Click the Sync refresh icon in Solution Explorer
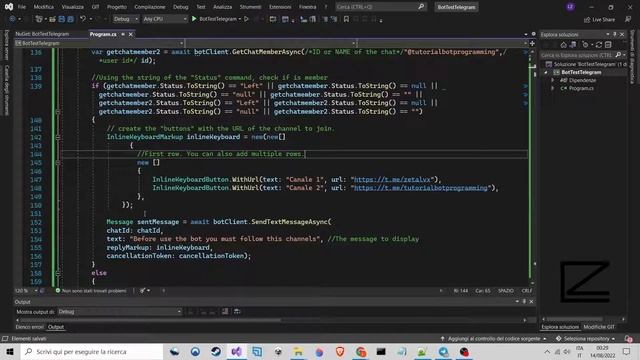 (599, 44)
